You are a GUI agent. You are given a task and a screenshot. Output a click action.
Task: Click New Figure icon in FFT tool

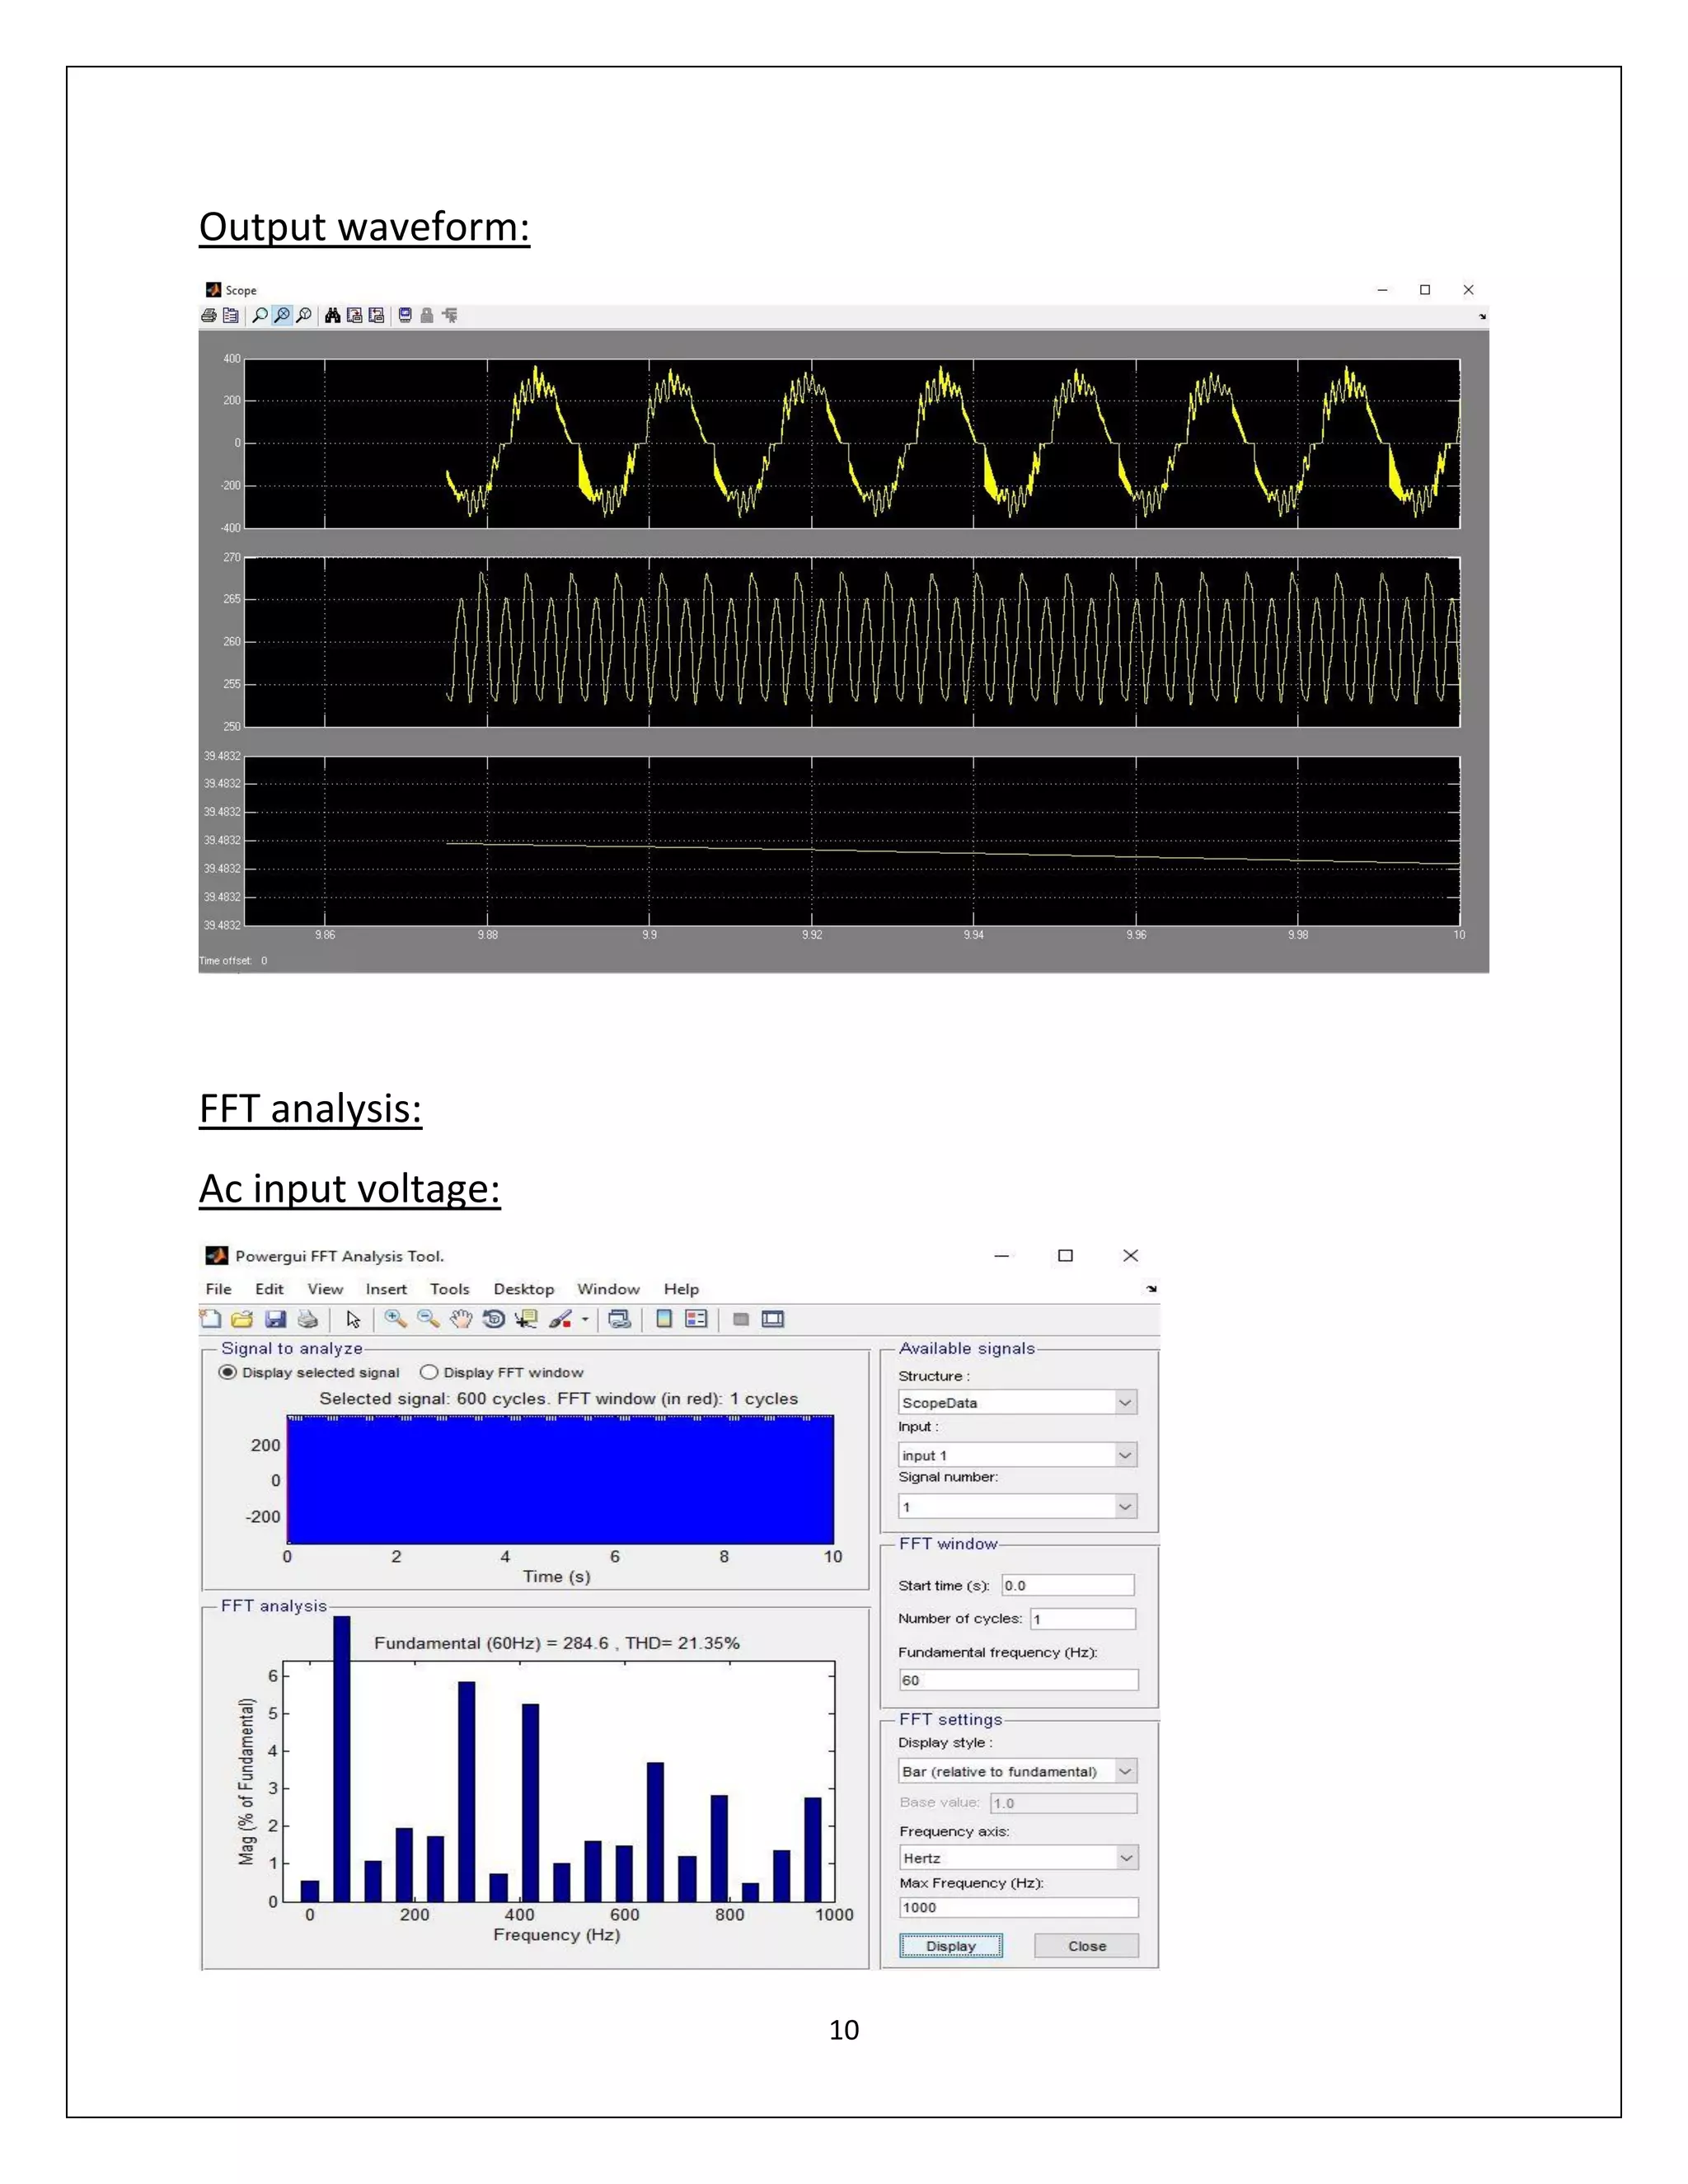click(210, 1319)
